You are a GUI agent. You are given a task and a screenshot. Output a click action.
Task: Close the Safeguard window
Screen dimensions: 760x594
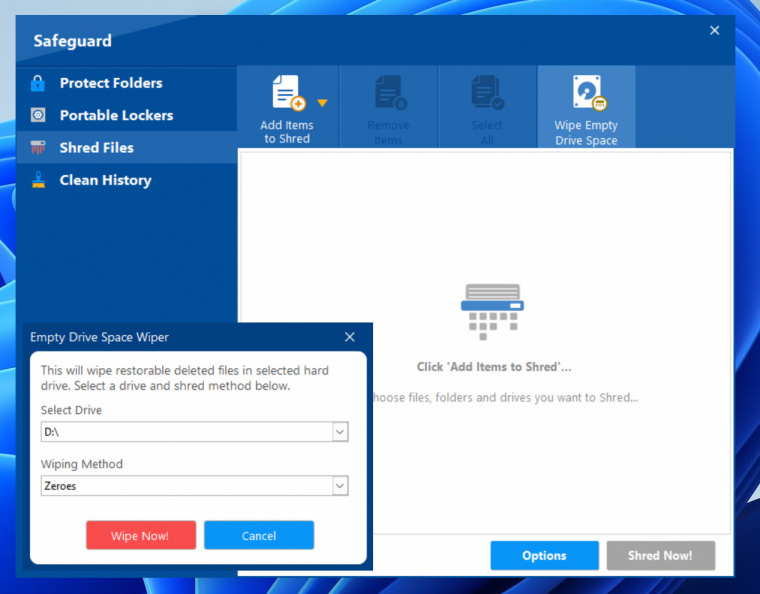tap(714, 31)
